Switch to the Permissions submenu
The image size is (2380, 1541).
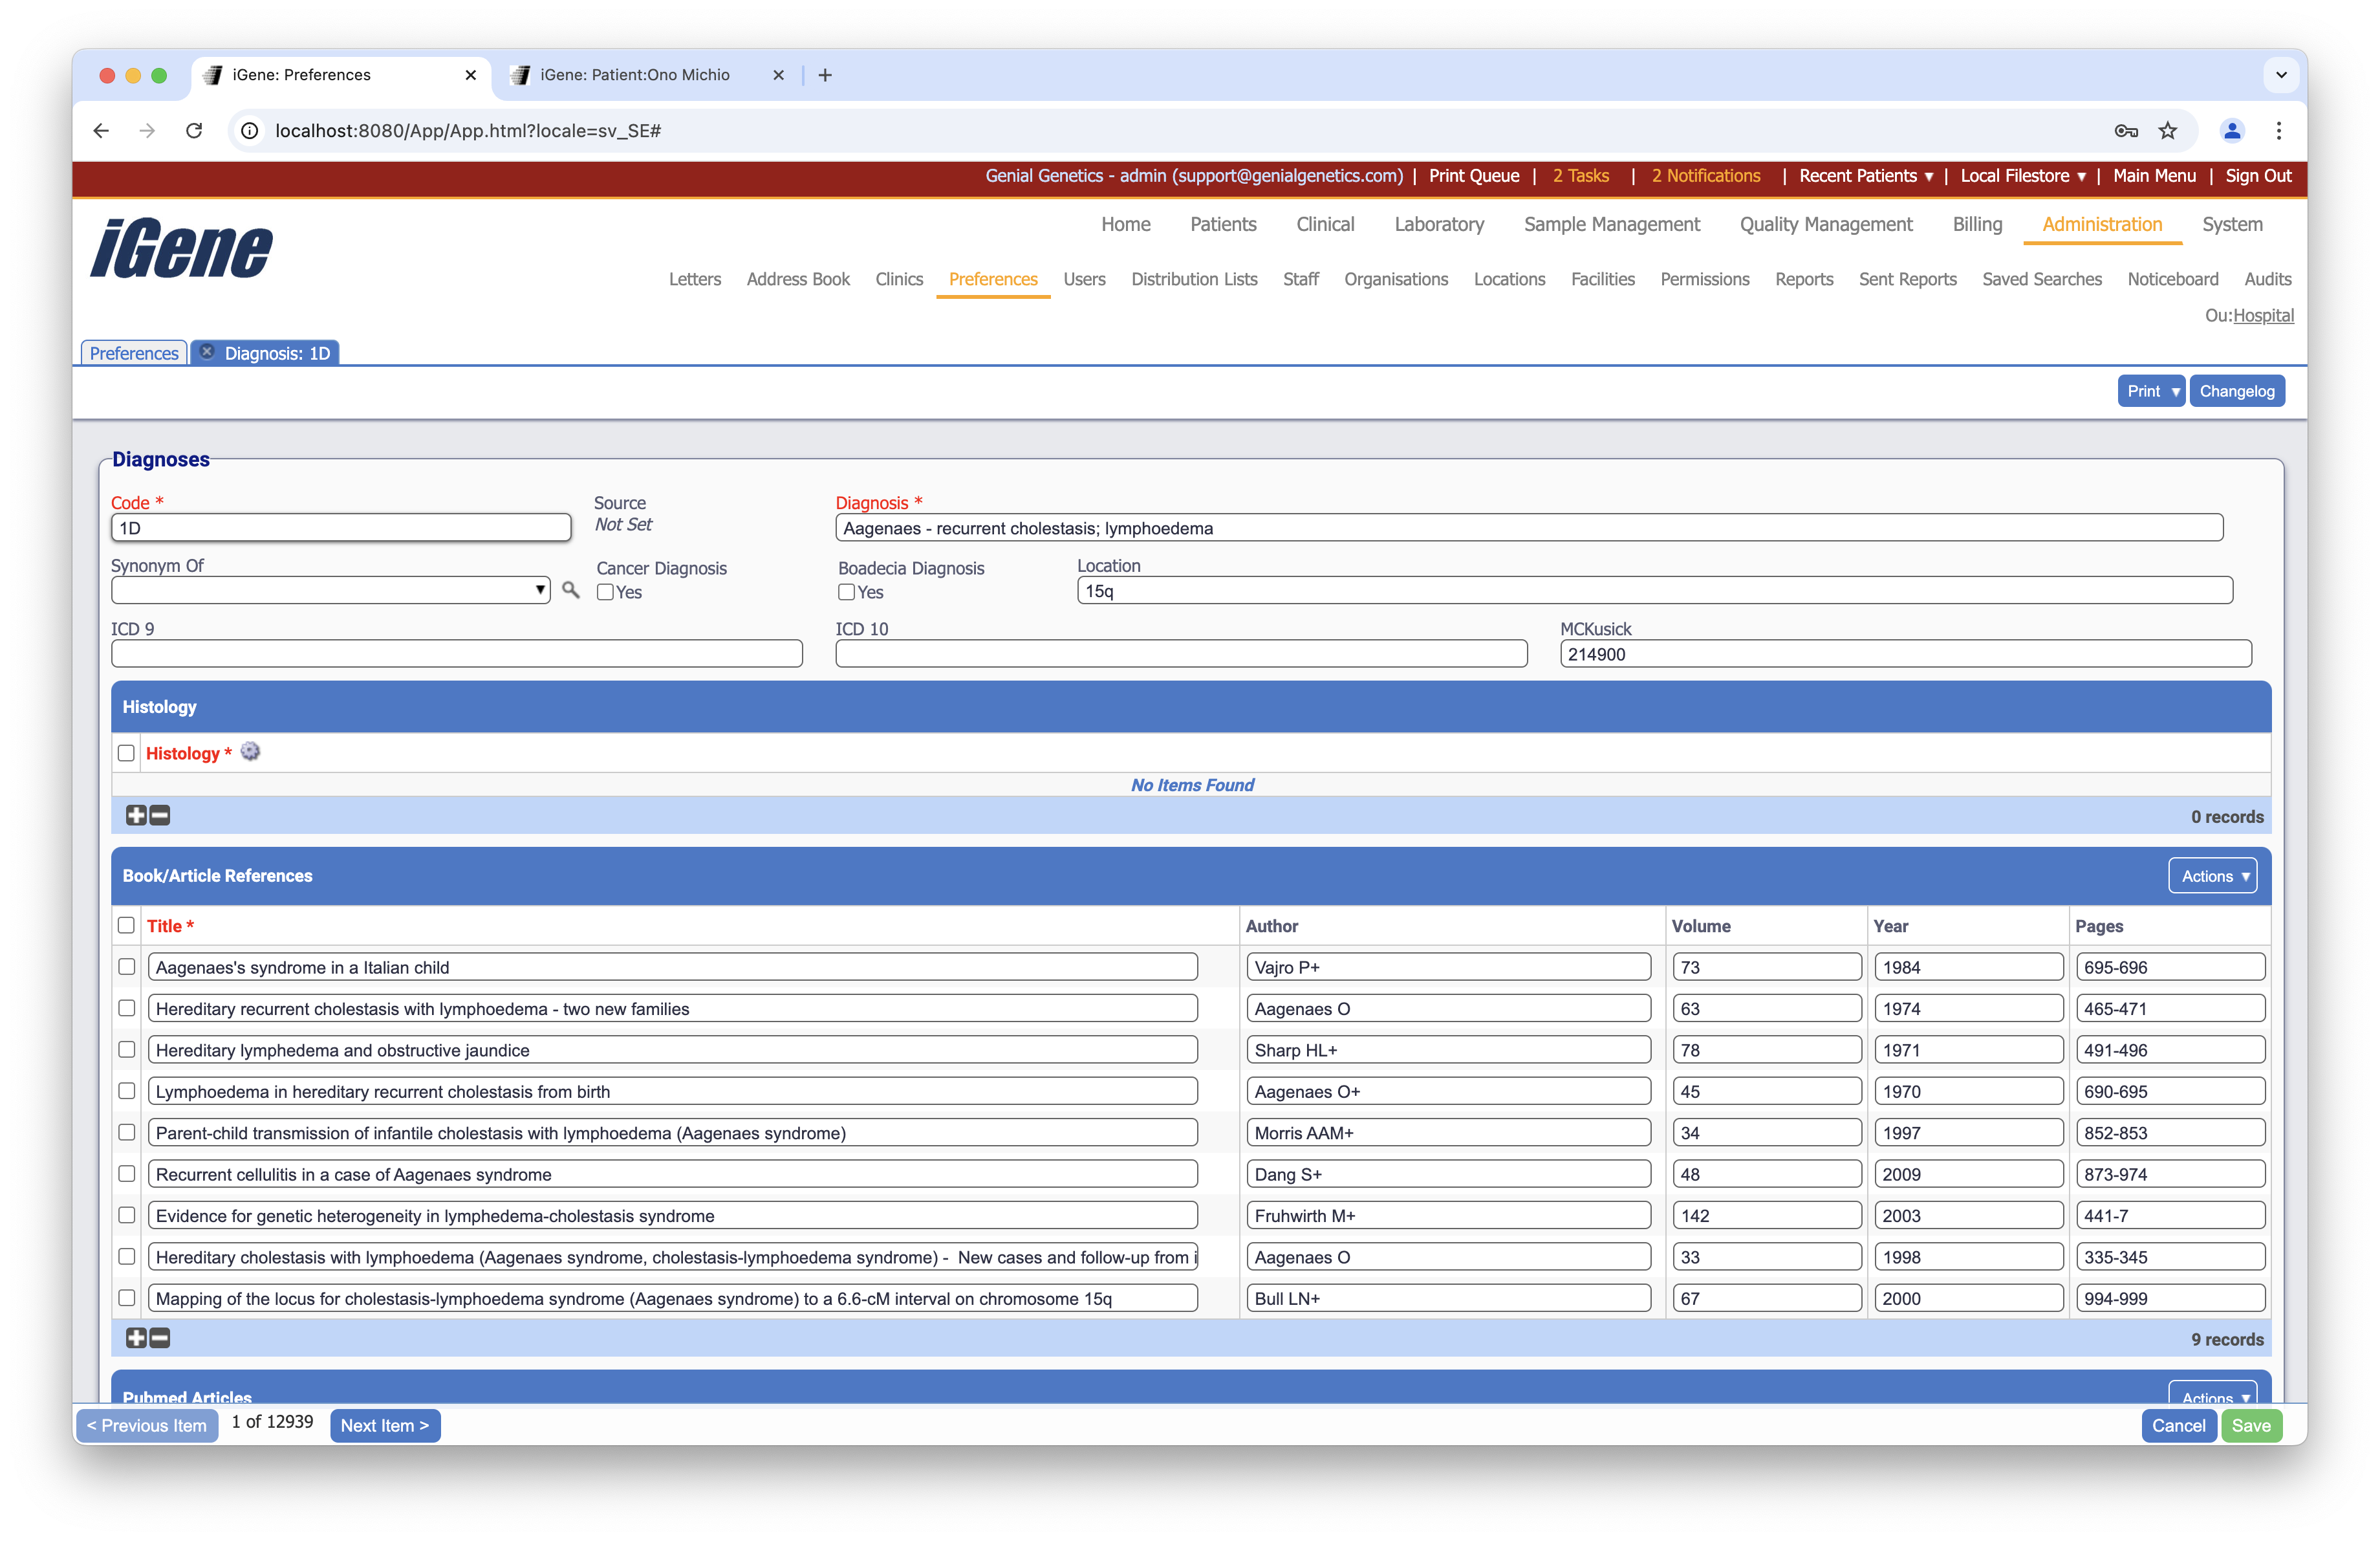[1704, 279]
